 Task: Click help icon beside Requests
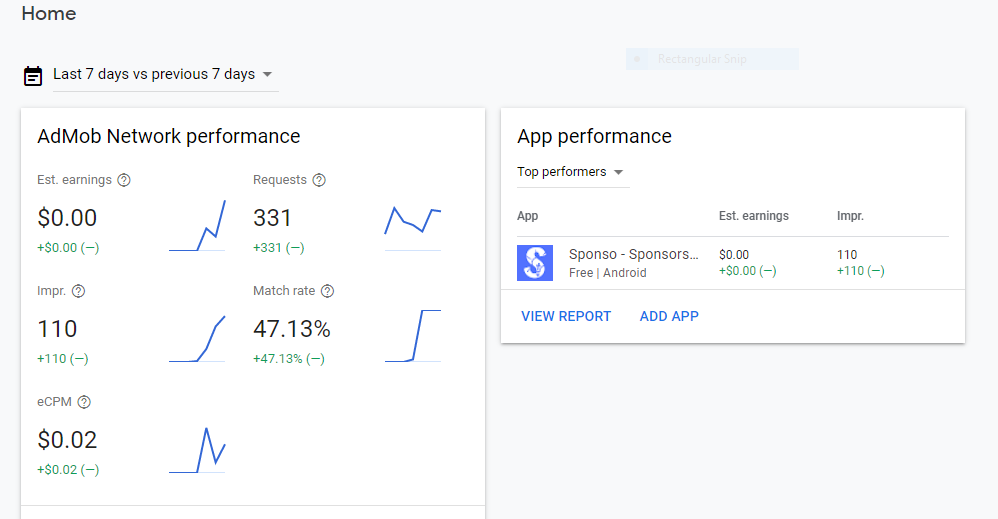pyautogui.click(x=319, y=180)
